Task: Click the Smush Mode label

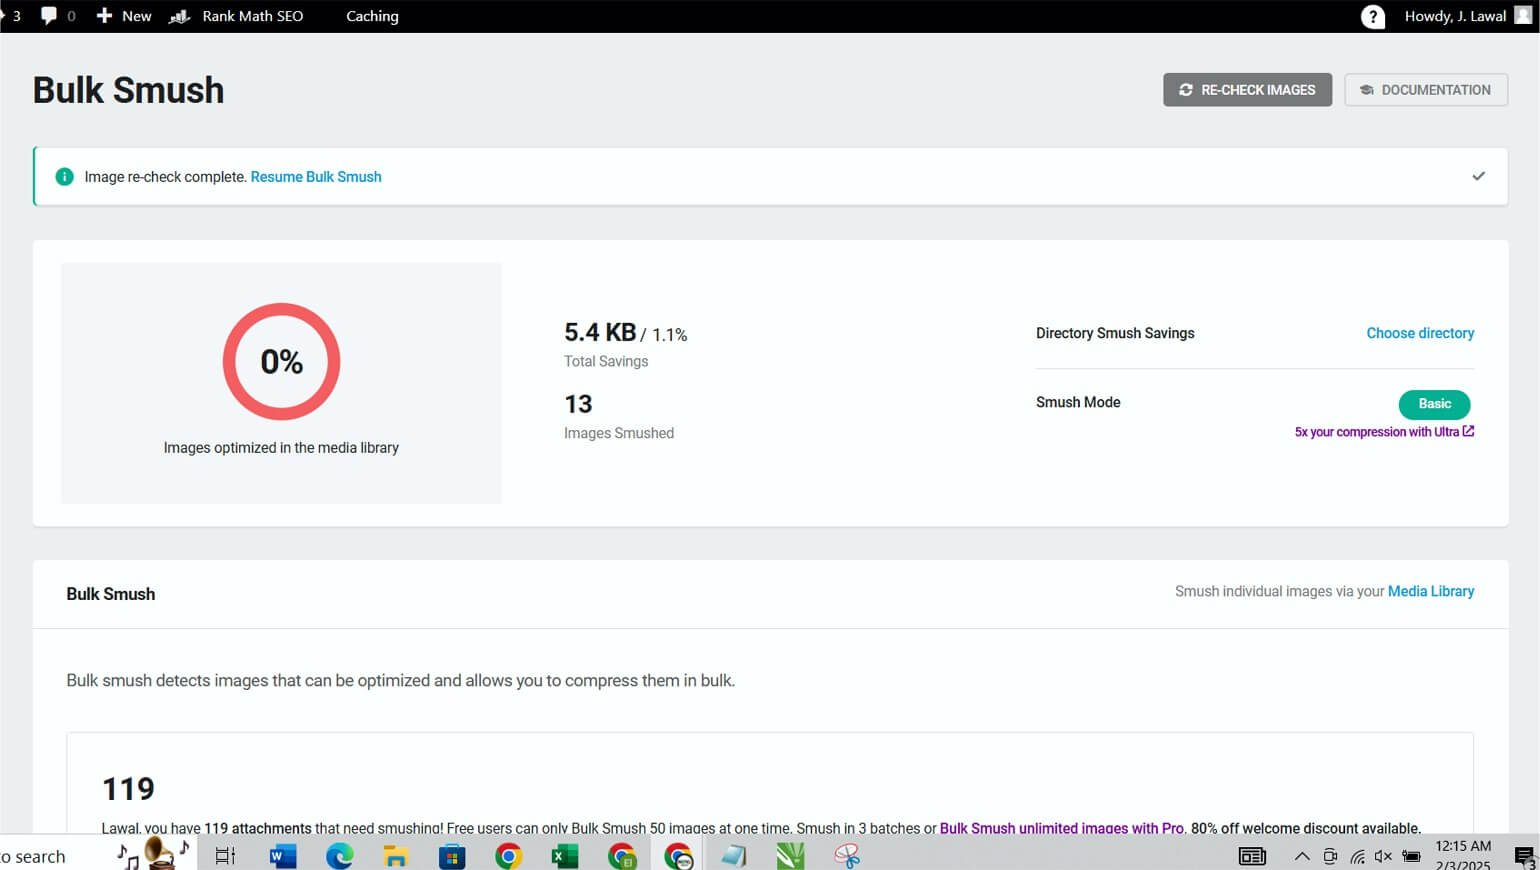Action: 1078,402
